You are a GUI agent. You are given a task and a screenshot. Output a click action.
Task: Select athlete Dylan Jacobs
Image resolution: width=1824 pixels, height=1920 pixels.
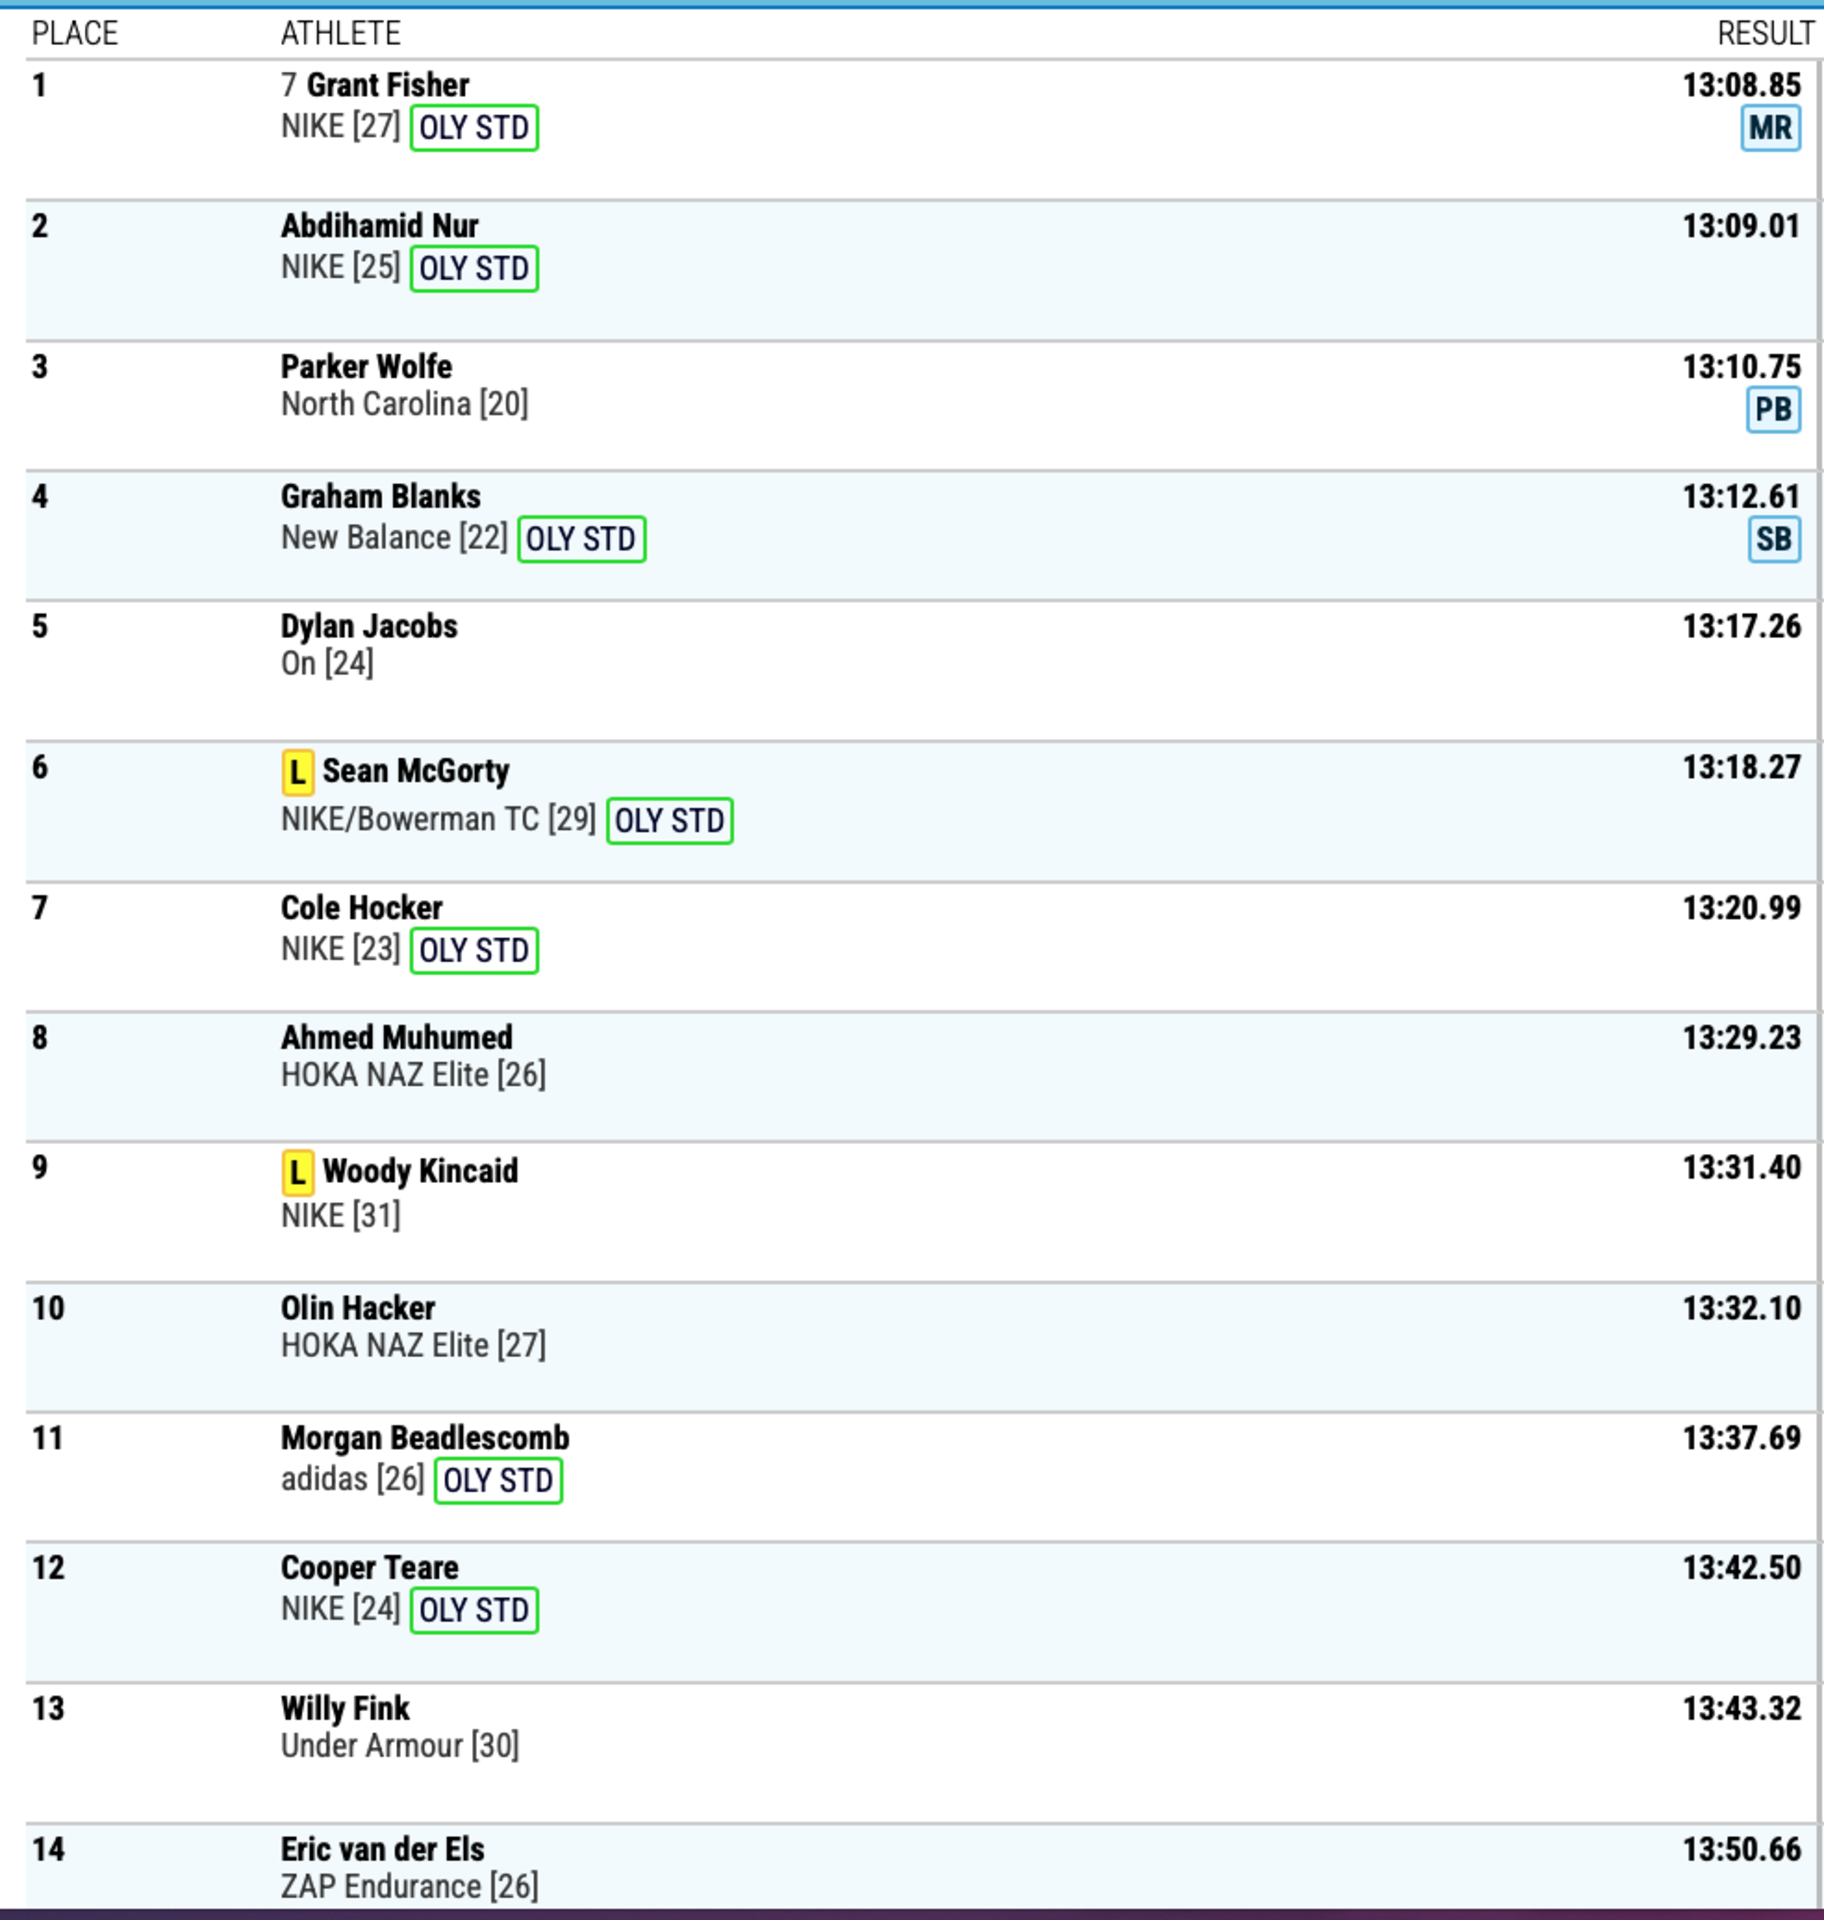[x=369, y=627]
